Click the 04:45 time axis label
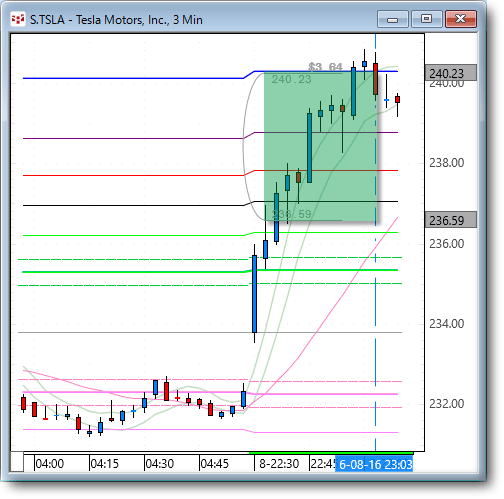 (215, 464)
